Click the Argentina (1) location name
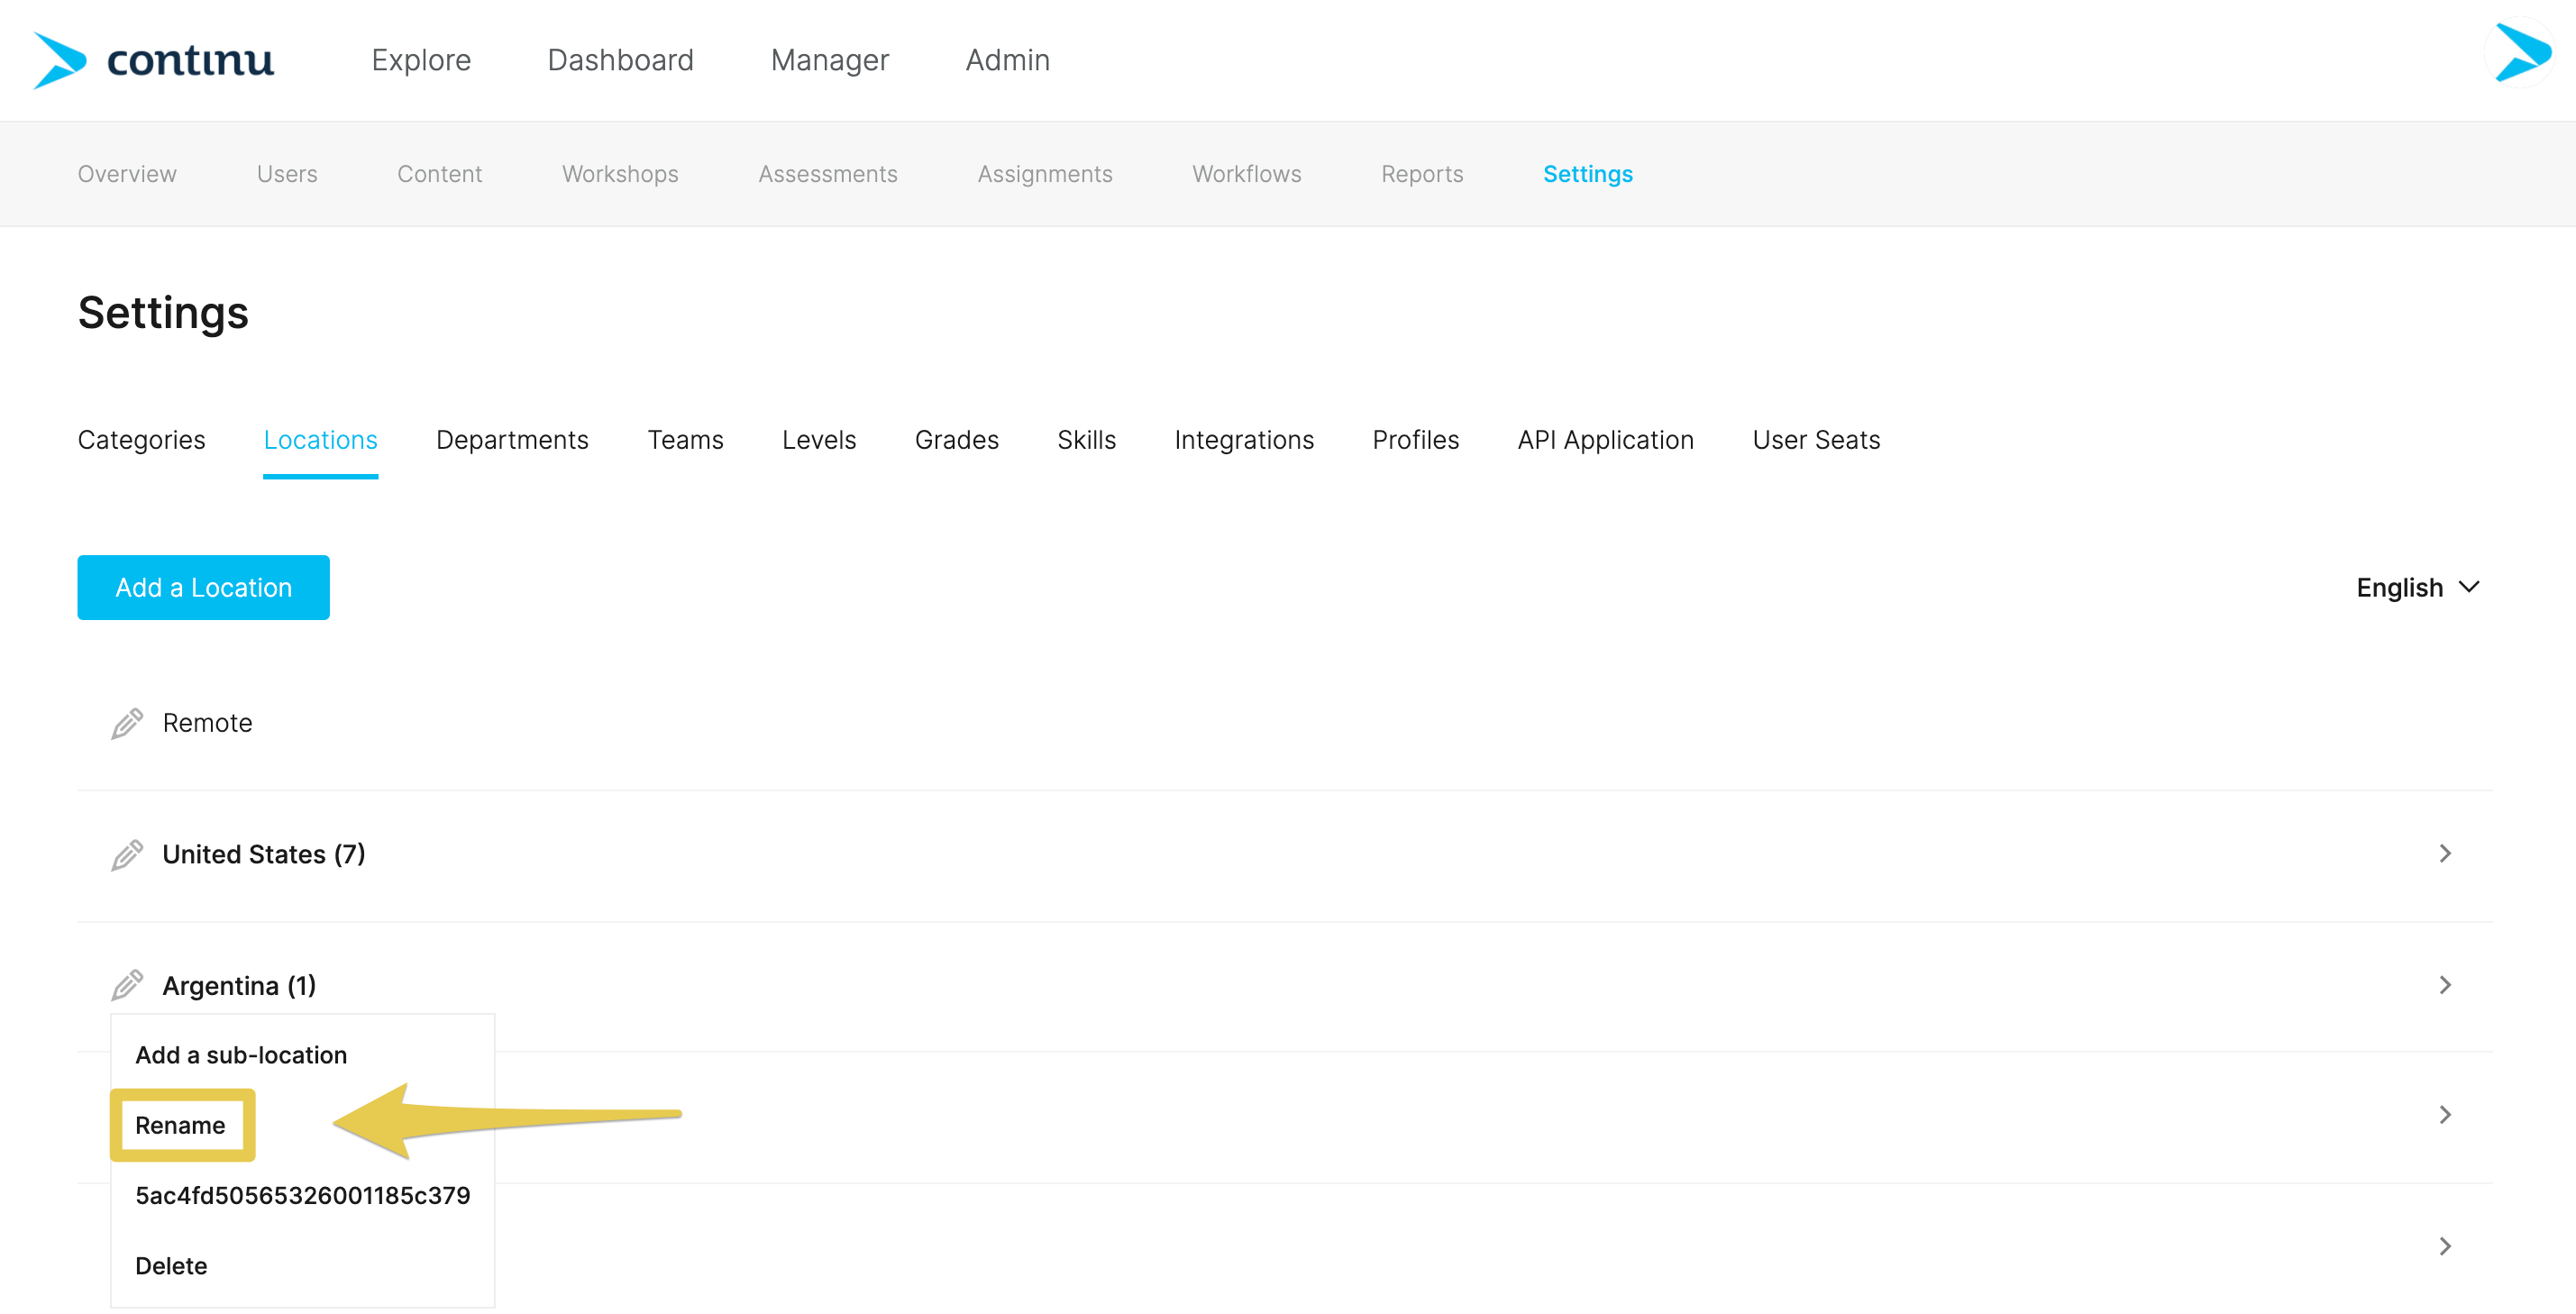The image size is (2576, 1314). coord(239,987)
